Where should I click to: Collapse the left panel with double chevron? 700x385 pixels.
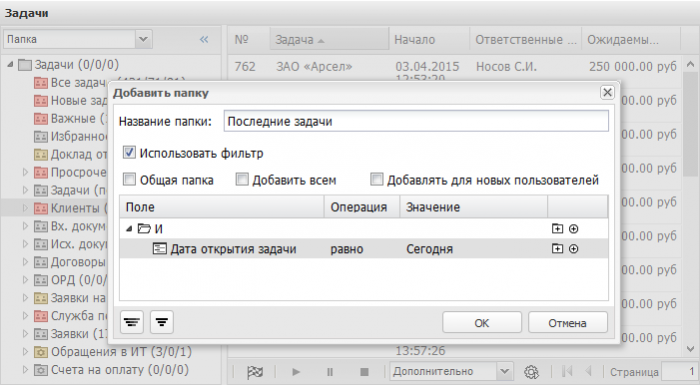click(x=204, y=39)
